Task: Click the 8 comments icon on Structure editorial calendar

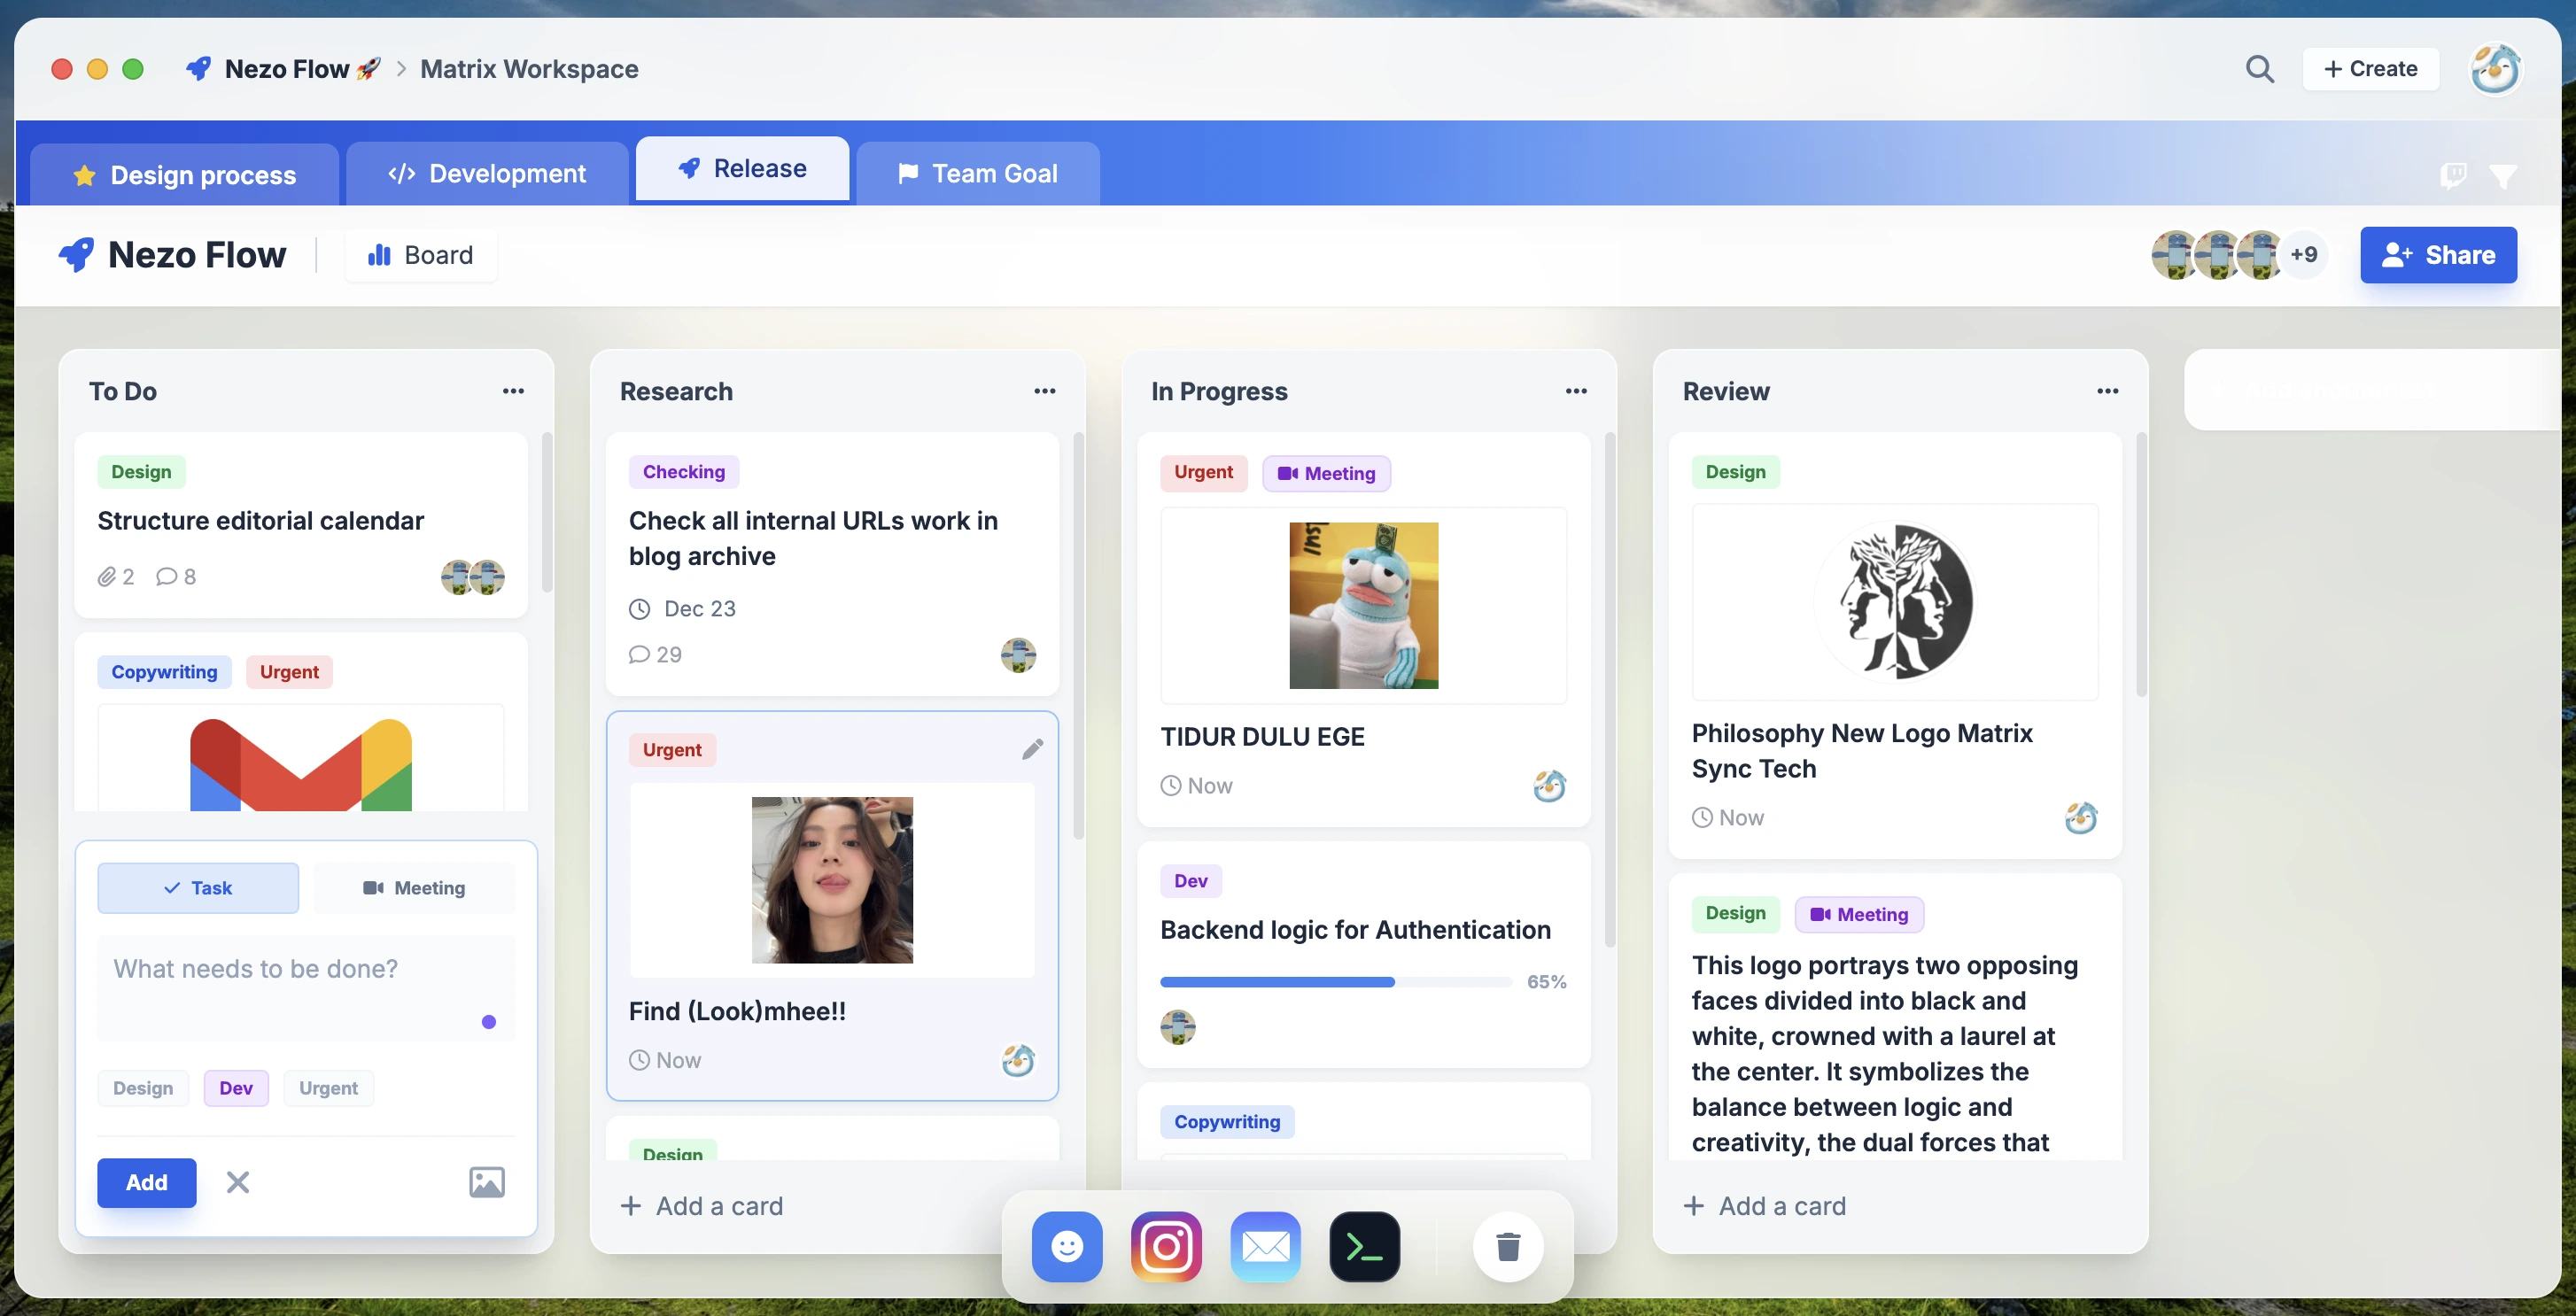Action: tap(167, 577)
